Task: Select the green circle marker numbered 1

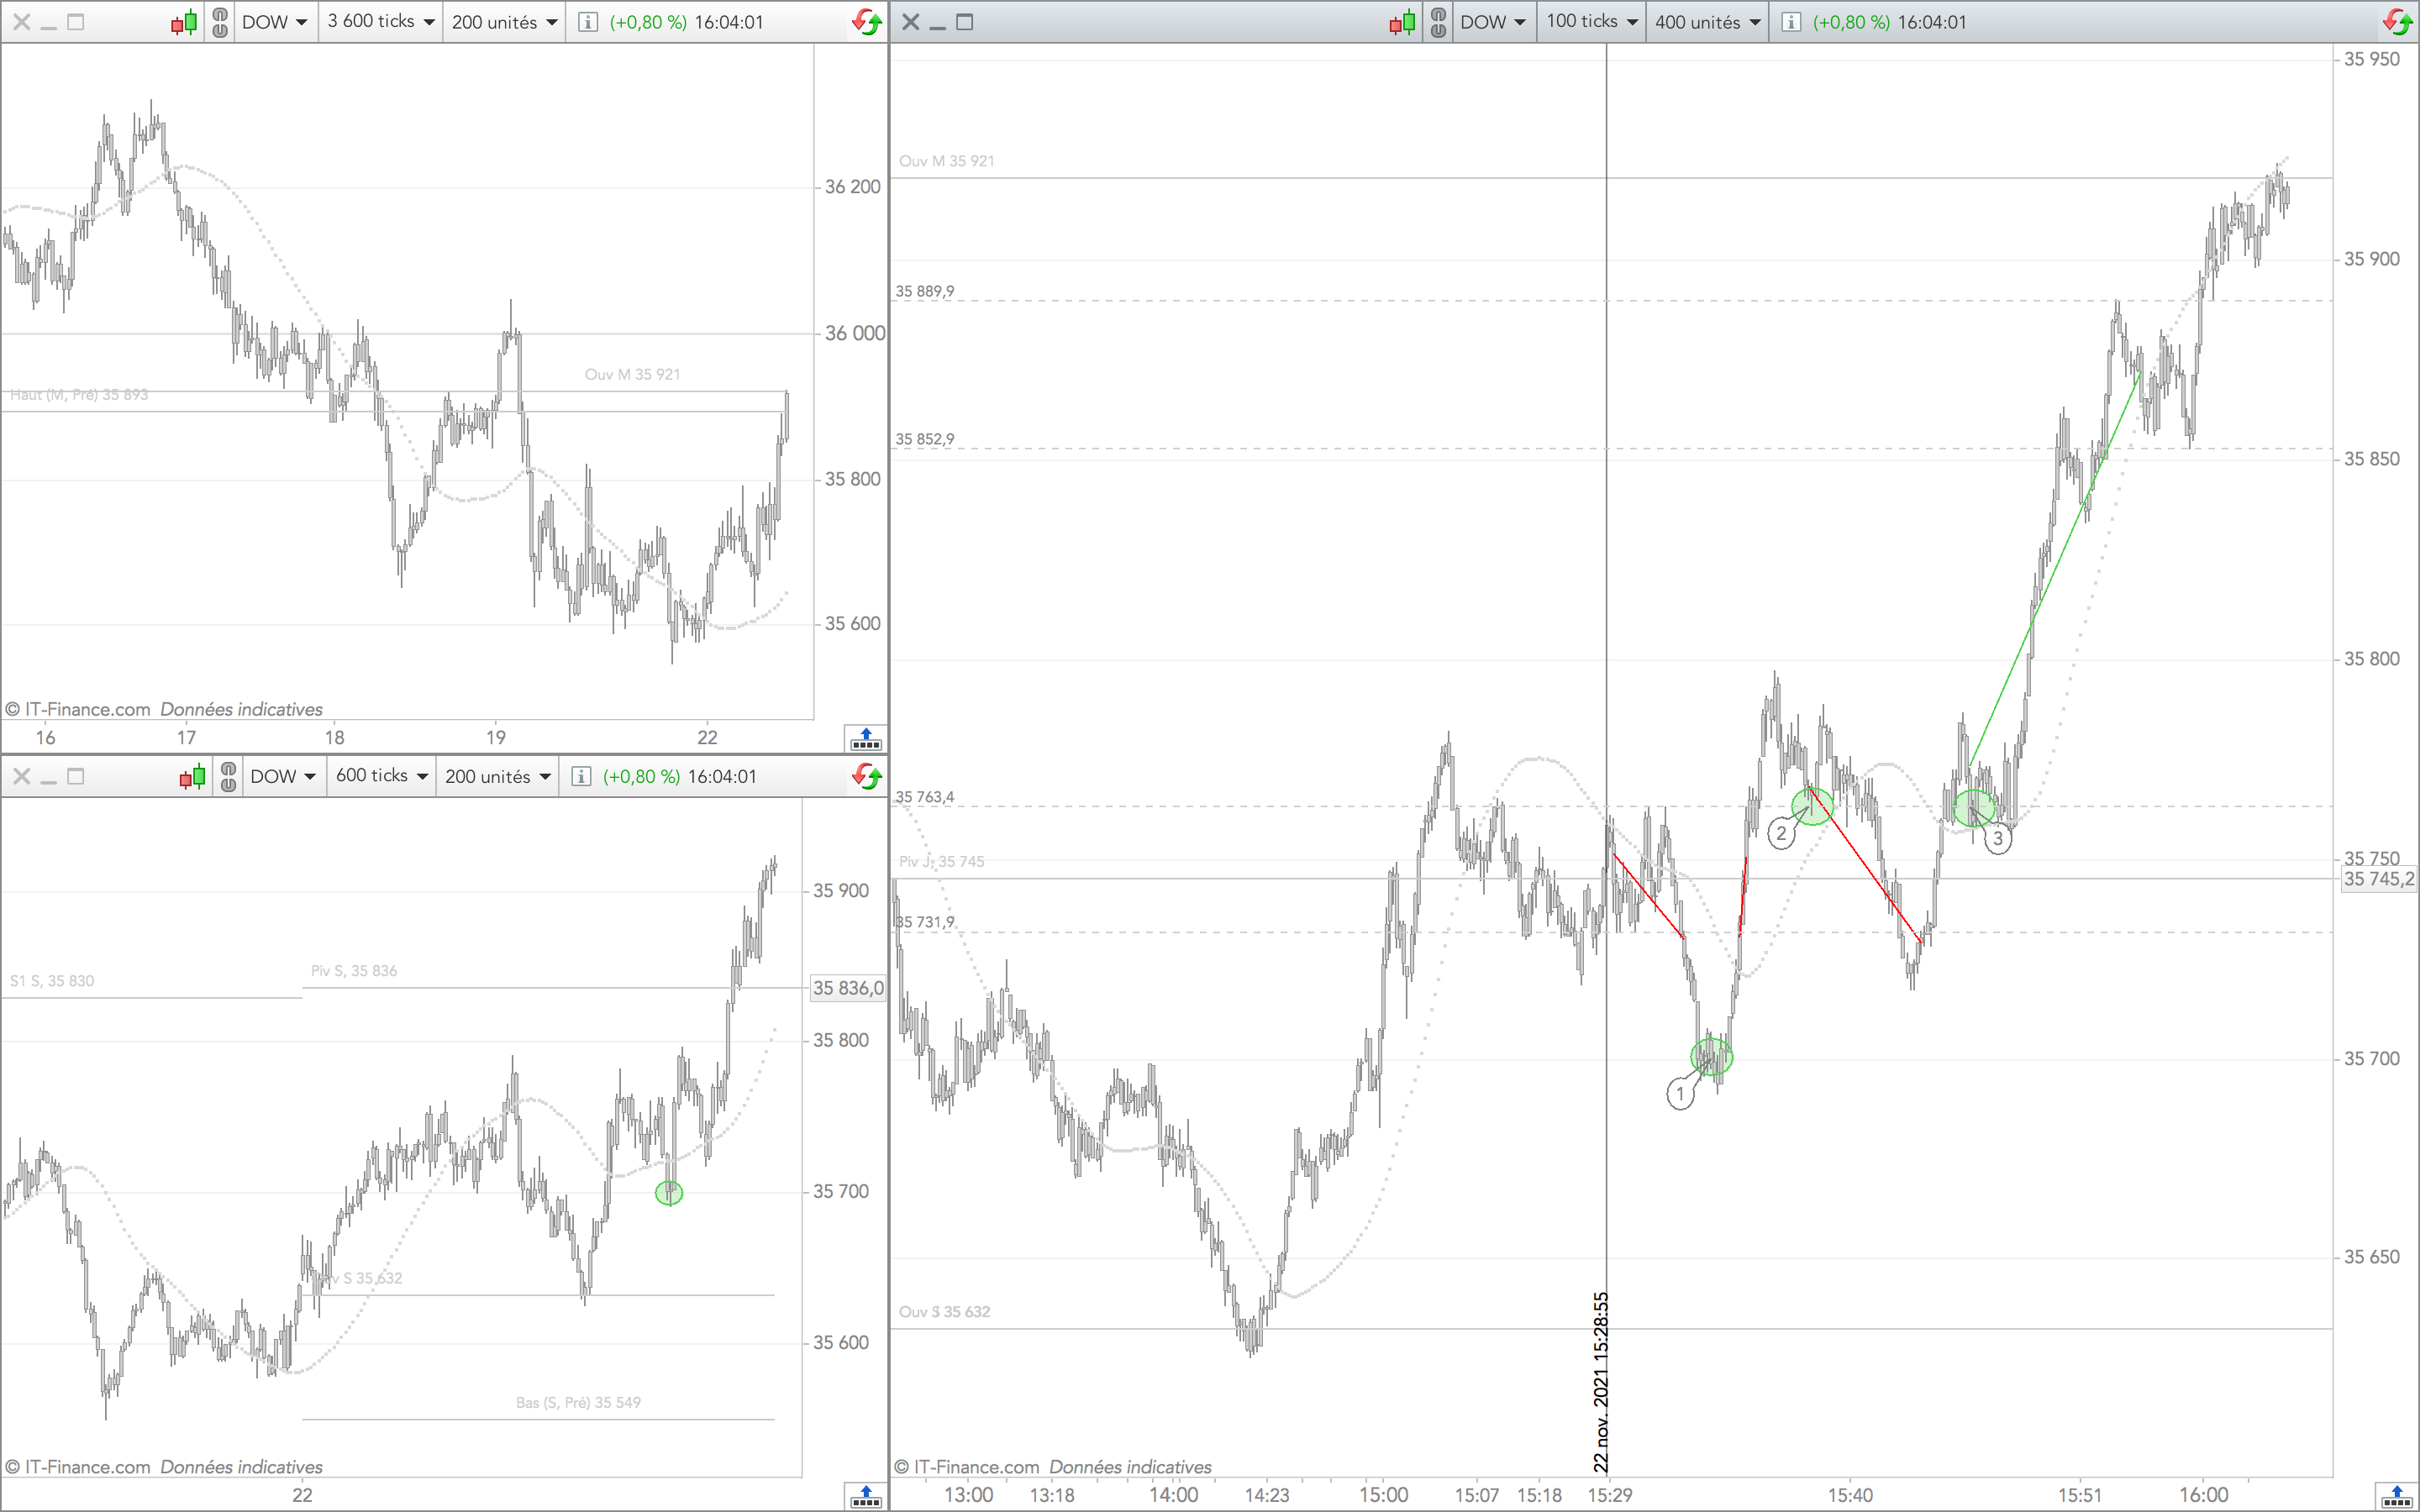Action: click(1711, 1056)
